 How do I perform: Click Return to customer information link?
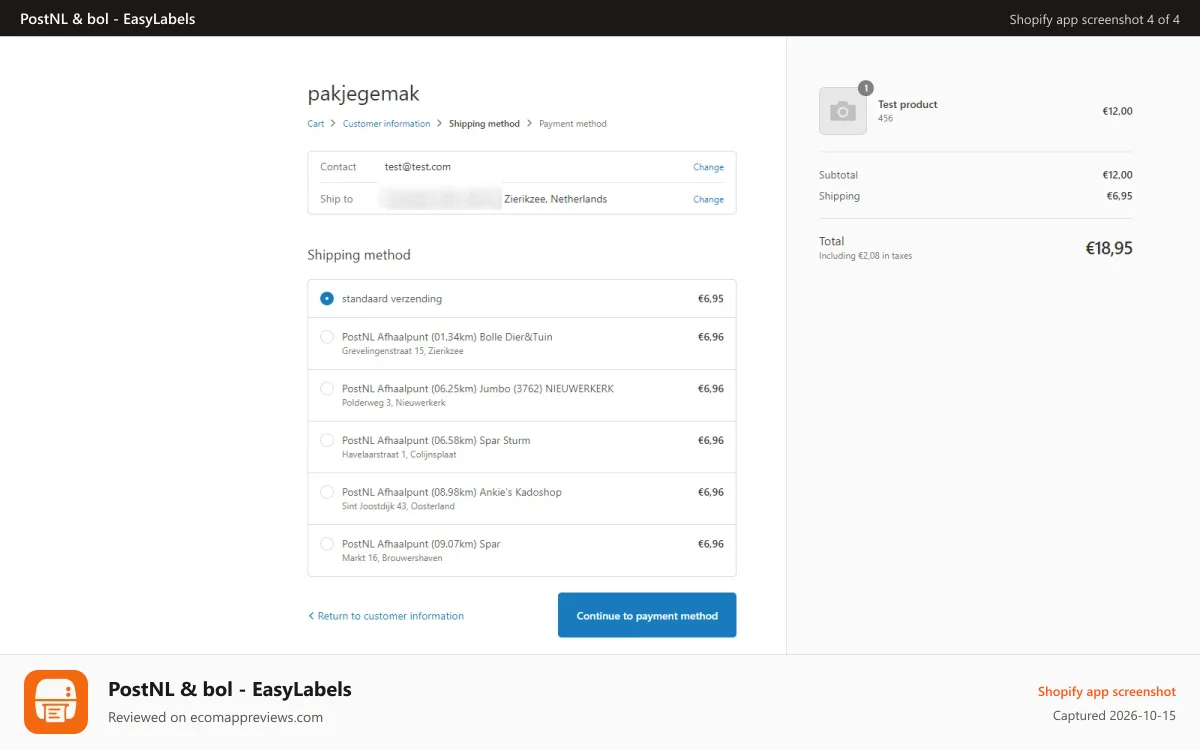pos(386,616)
